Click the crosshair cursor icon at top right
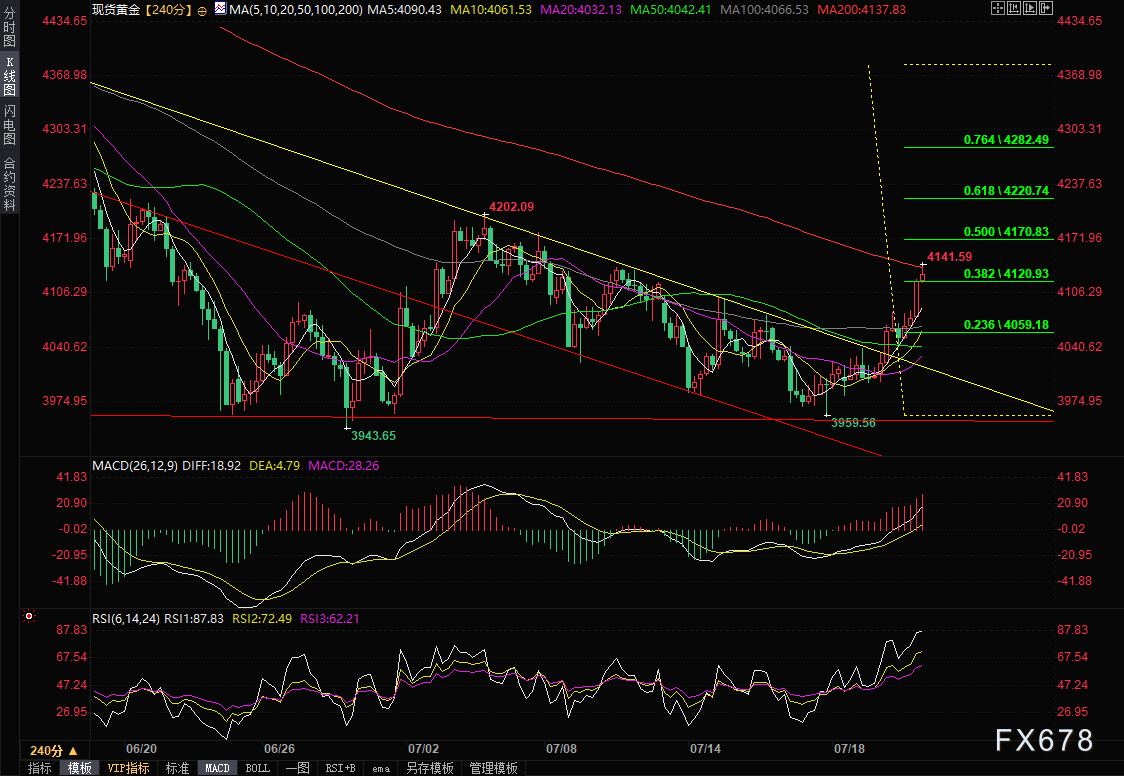 (998, 8)
